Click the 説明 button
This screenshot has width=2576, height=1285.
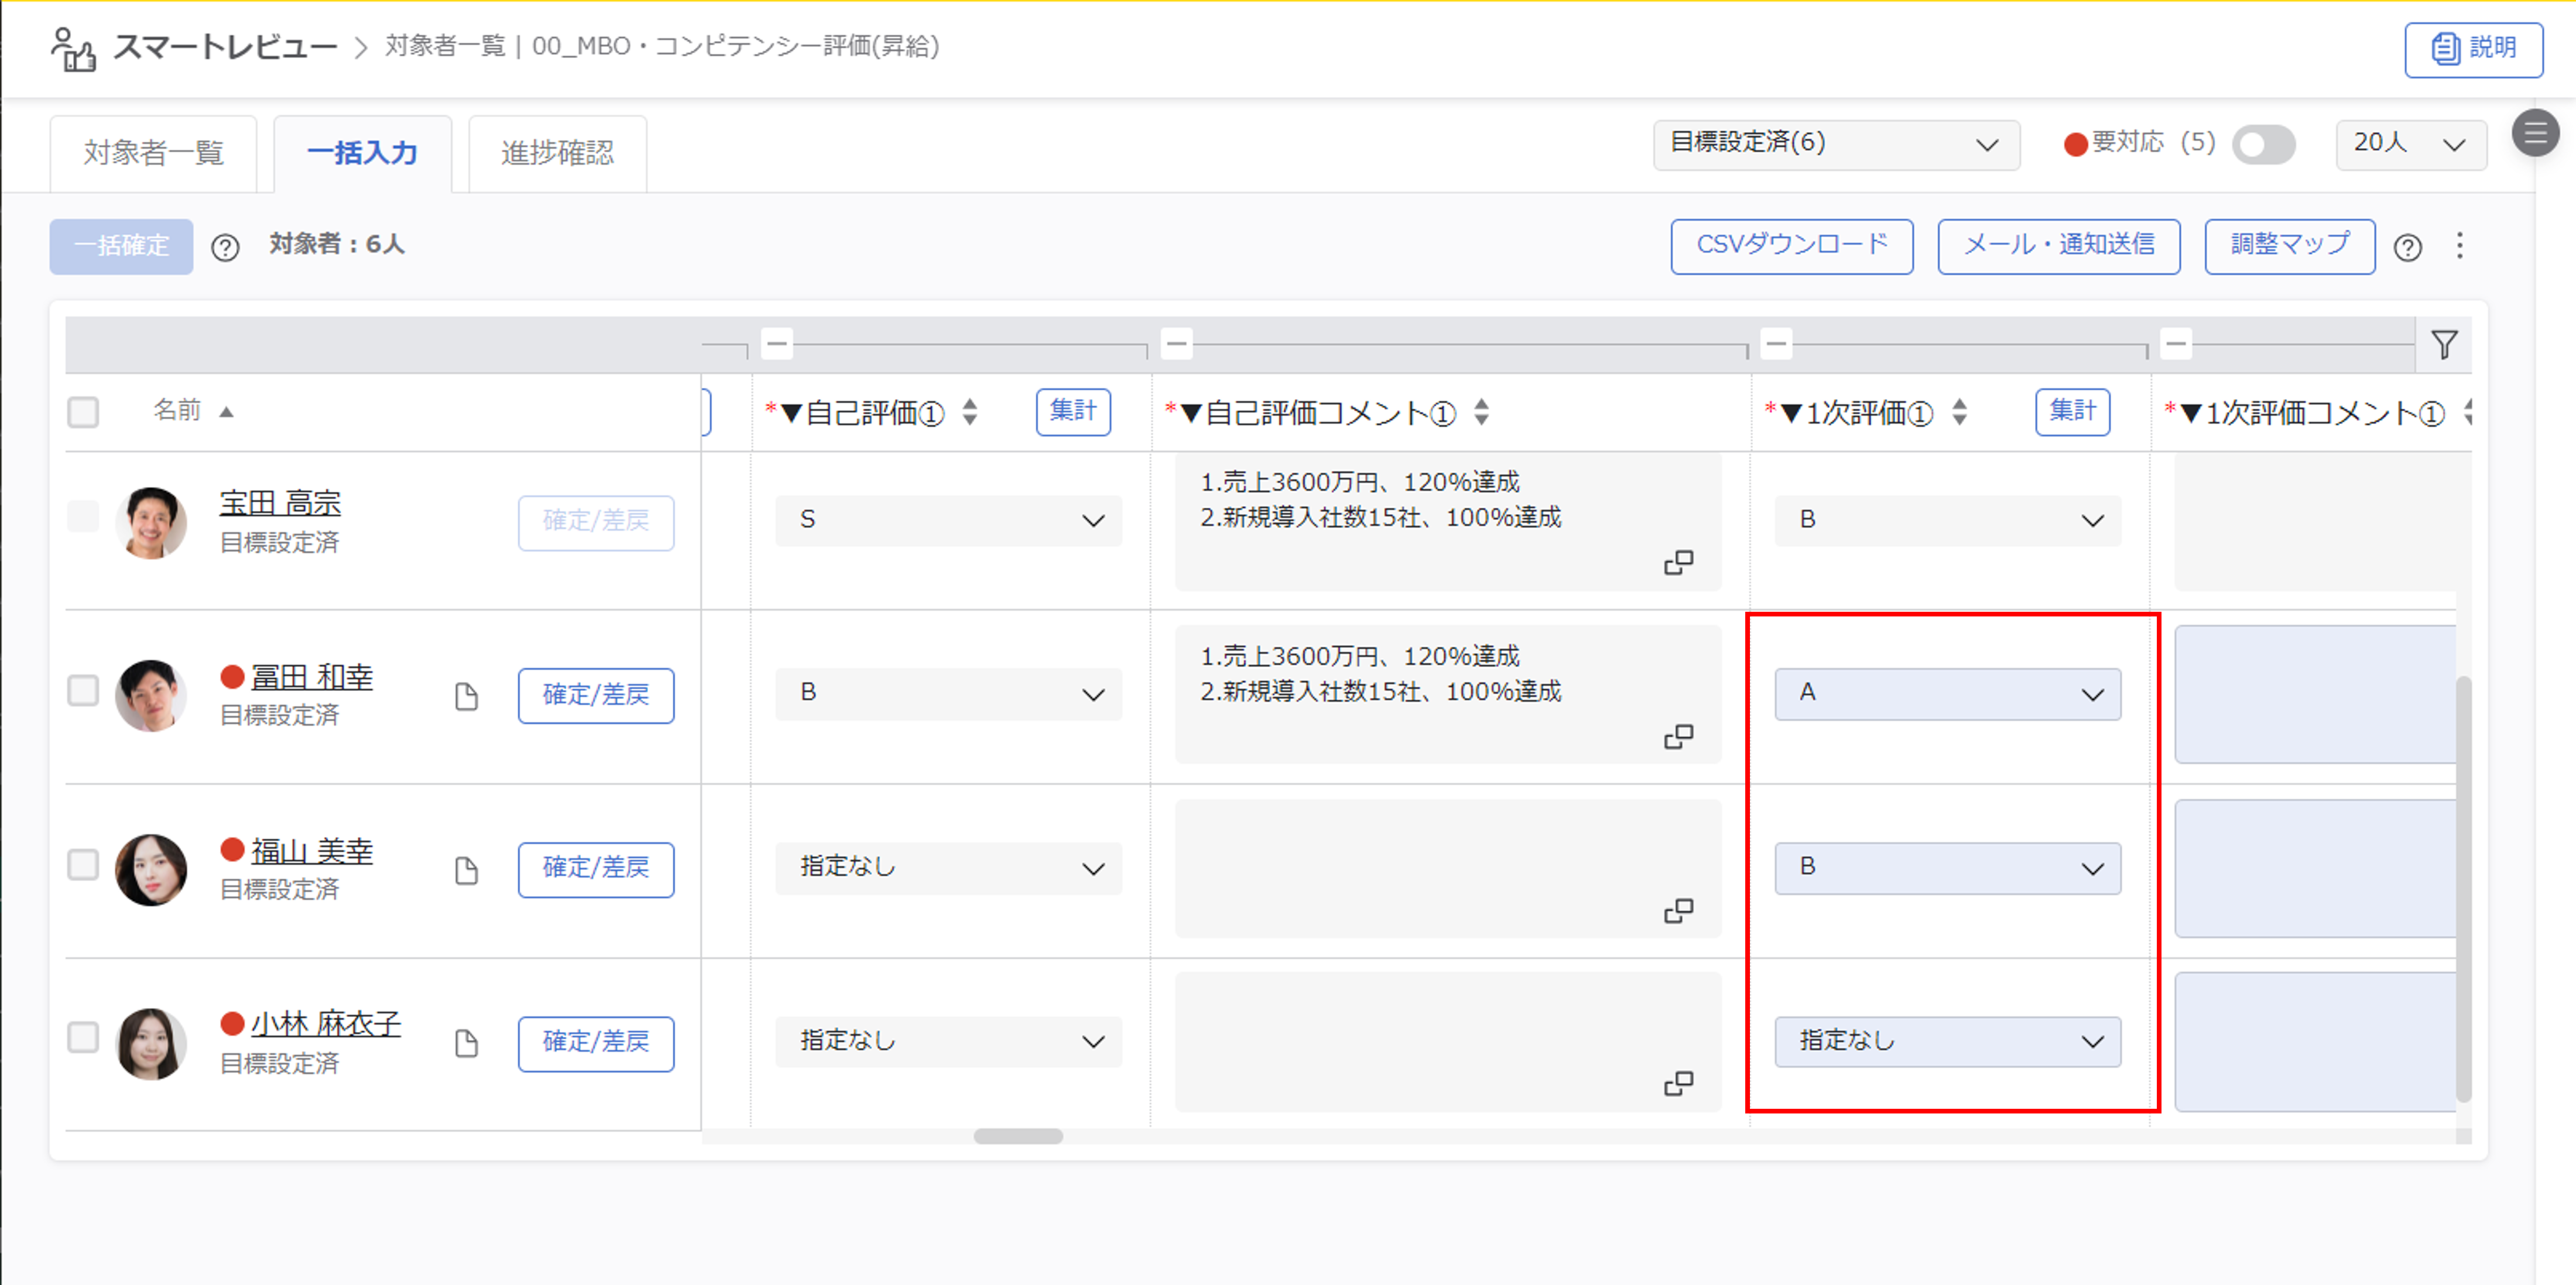point(2474,50)
